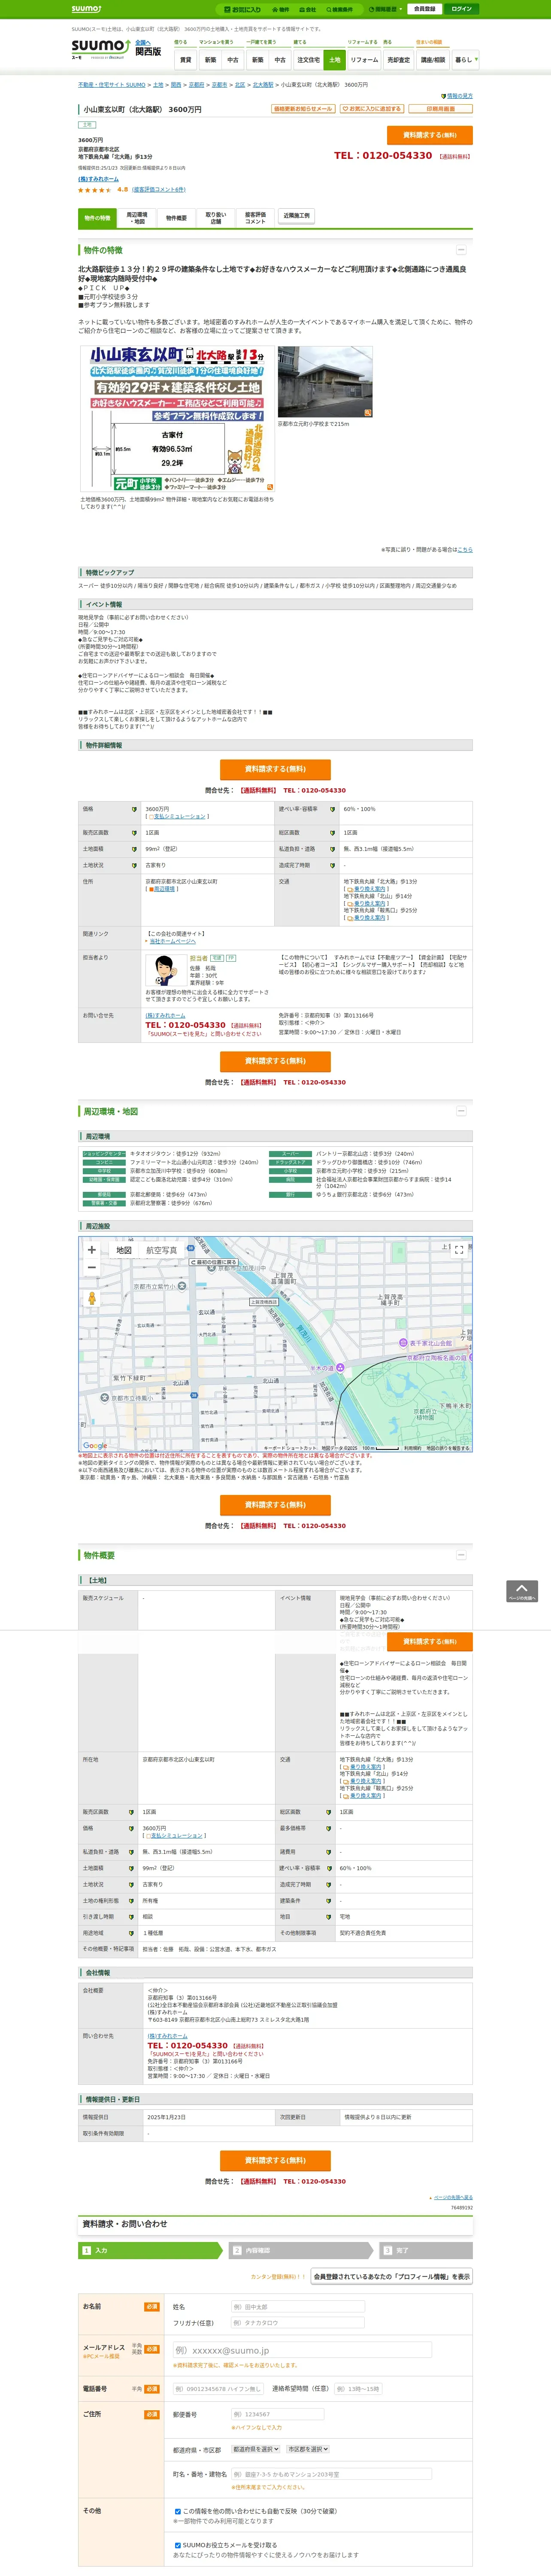Viewport: 551px width, 2576px height.
Task: Click お気に入りに追加する button
Action: click(372, 109)
